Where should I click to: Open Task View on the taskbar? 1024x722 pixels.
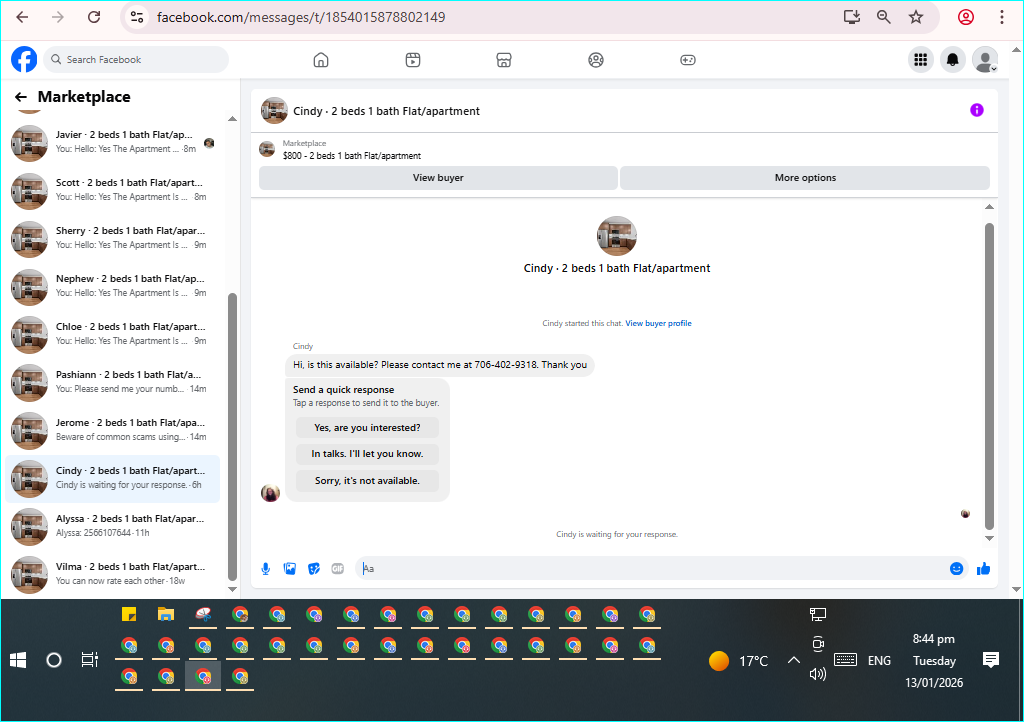point(89,661)
